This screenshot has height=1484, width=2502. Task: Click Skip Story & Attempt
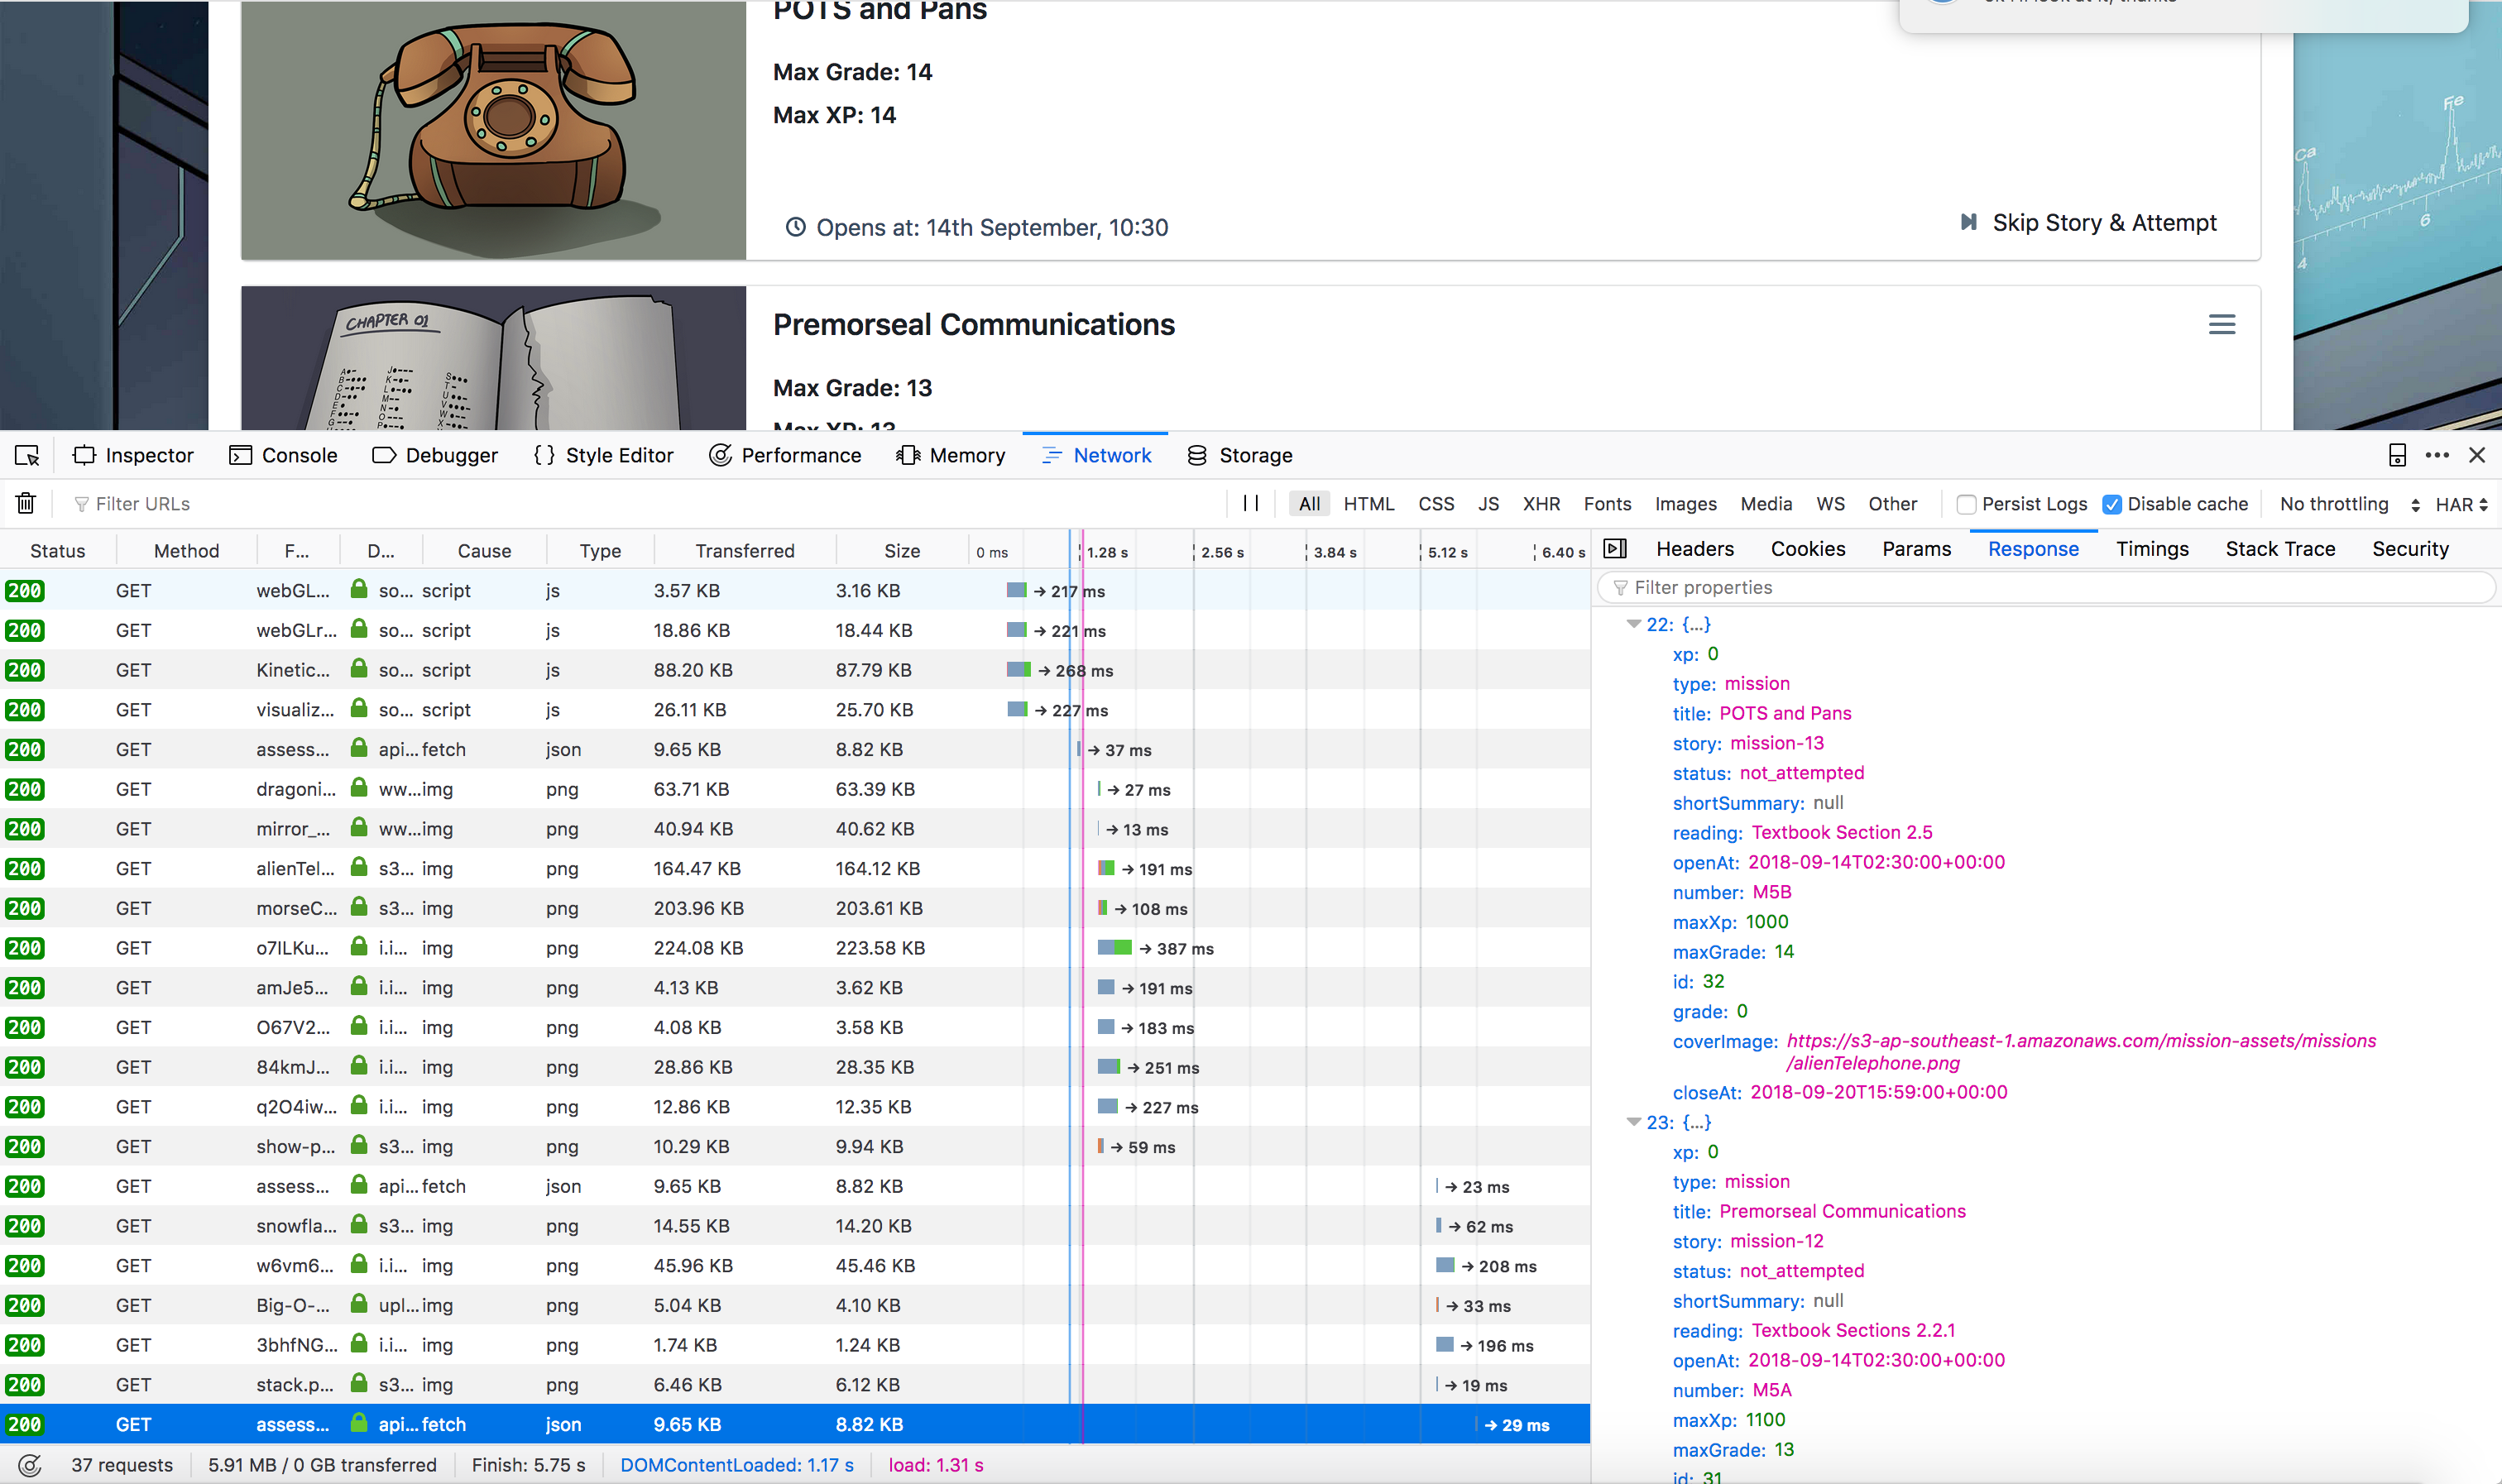(x=2088, y=222)
